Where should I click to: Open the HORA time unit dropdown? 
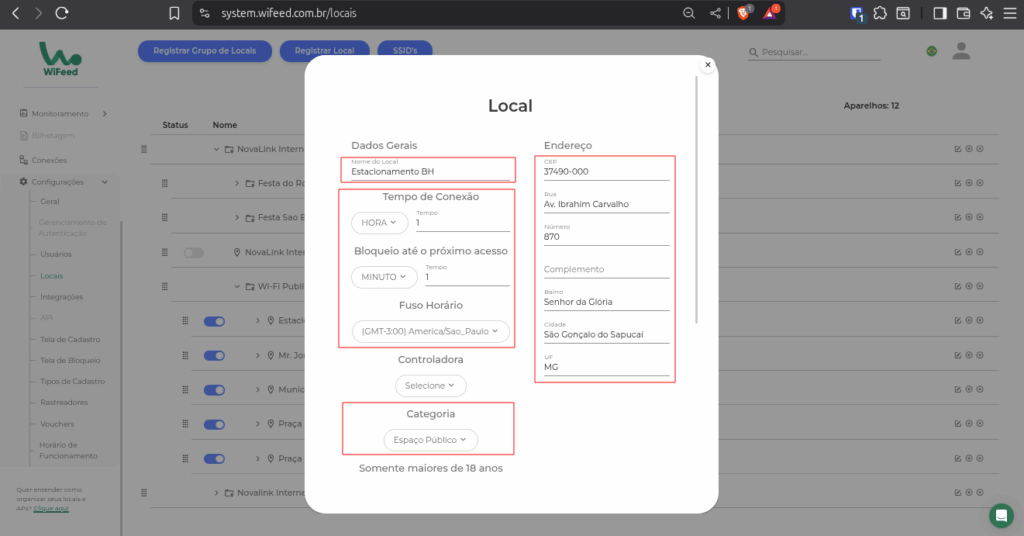379,222
